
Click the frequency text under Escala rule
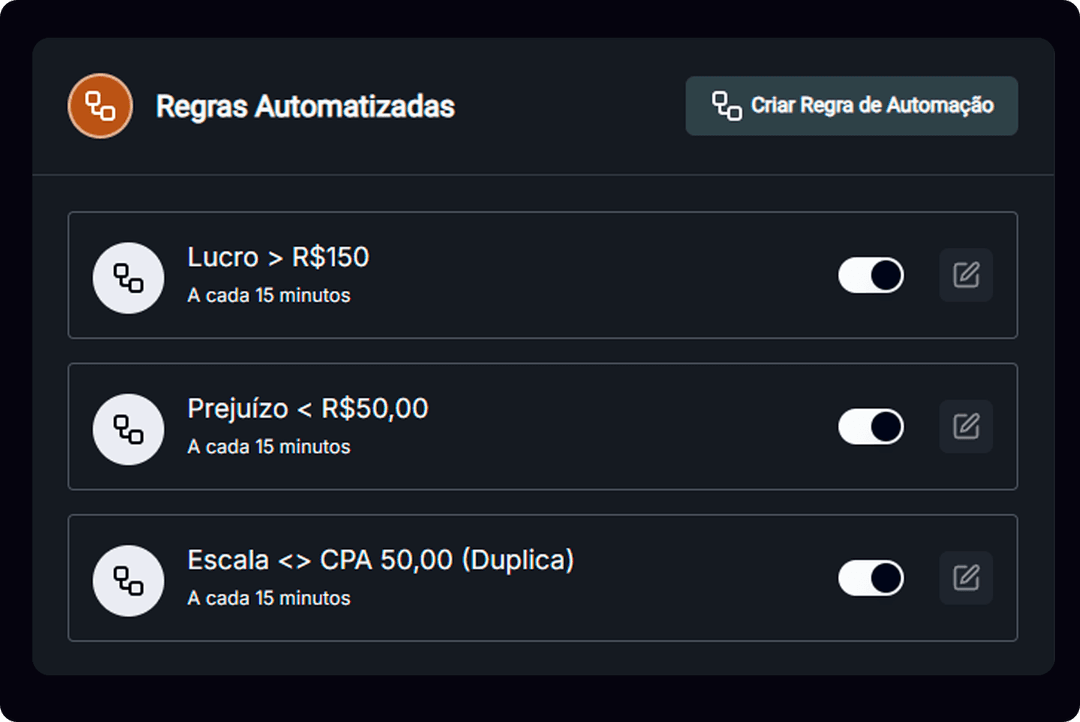[x=268, y=598]
